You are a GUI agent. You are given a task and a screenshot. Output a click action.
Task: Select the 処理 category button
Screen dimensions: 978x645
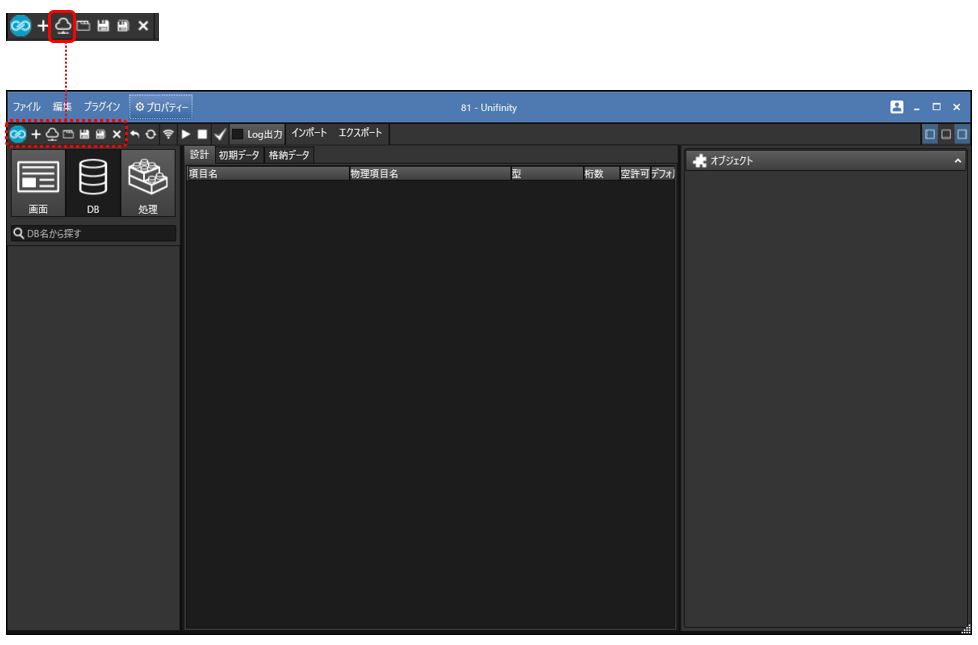148,183
